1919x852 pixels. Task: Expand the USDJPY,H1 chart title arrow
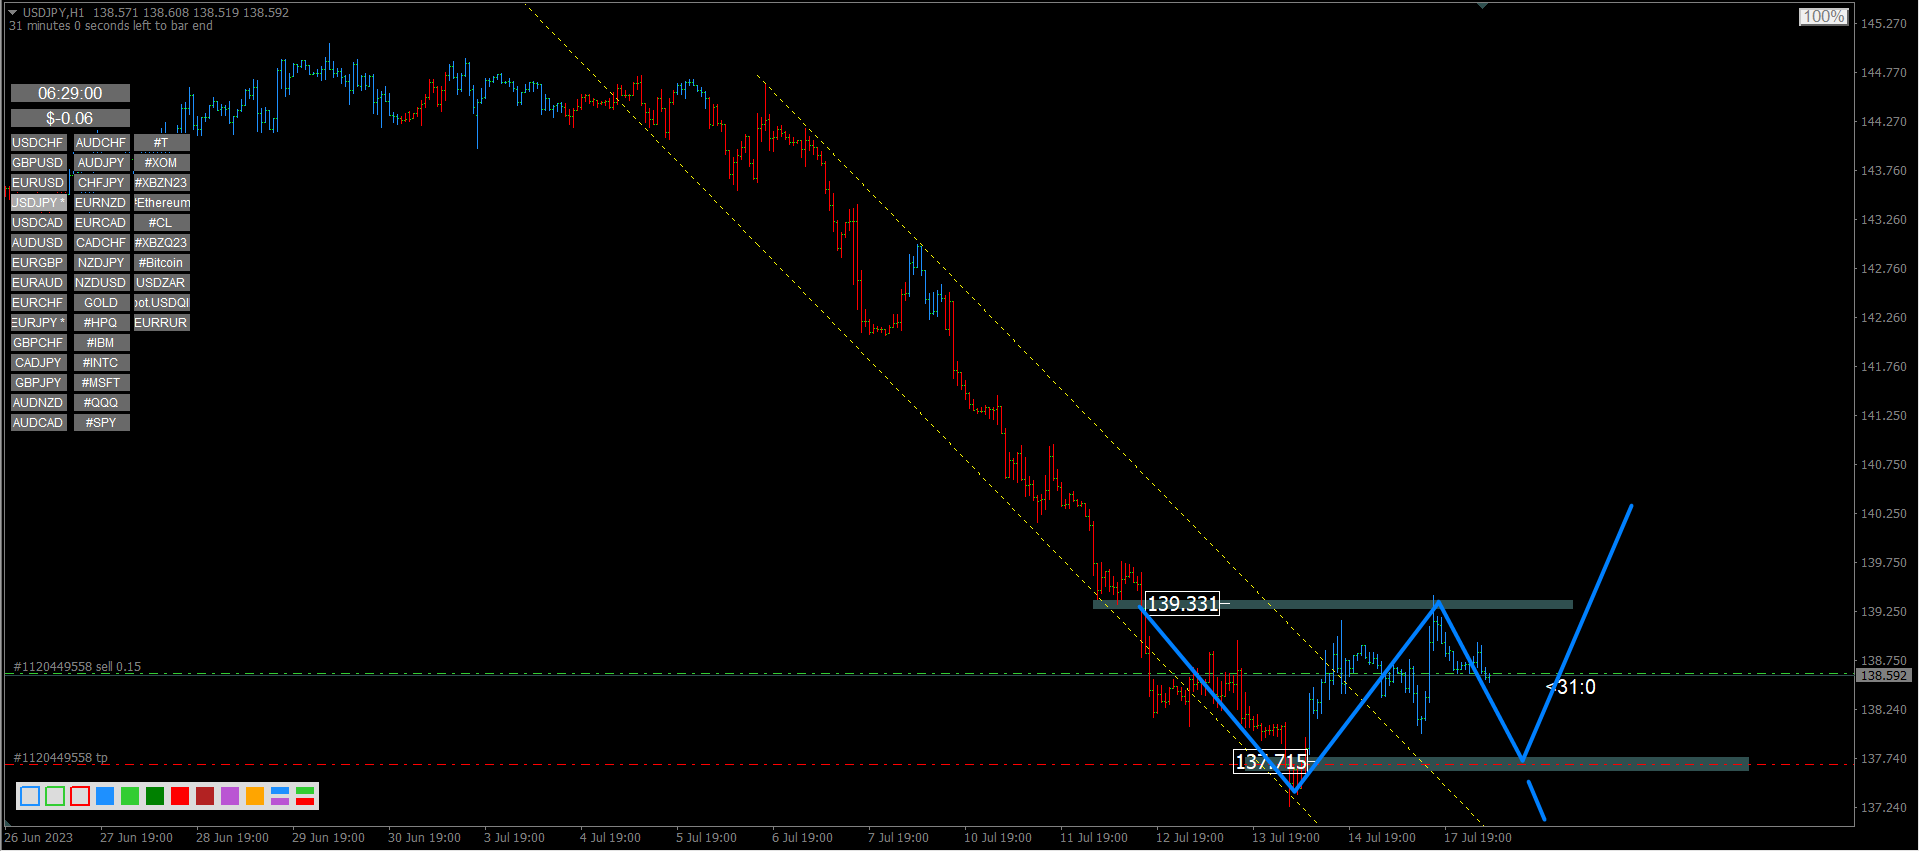[x=13, y=13]
